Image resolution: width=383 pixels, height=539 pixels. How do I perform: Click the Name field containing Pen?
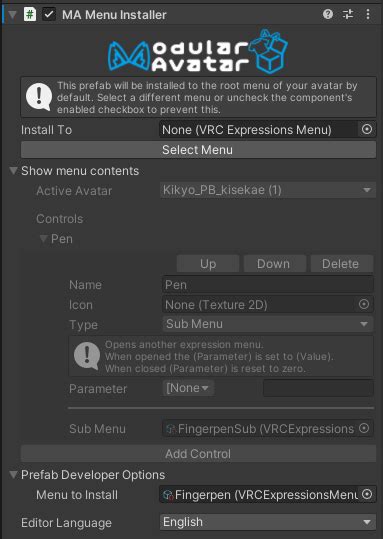click(x=267, y=285)
